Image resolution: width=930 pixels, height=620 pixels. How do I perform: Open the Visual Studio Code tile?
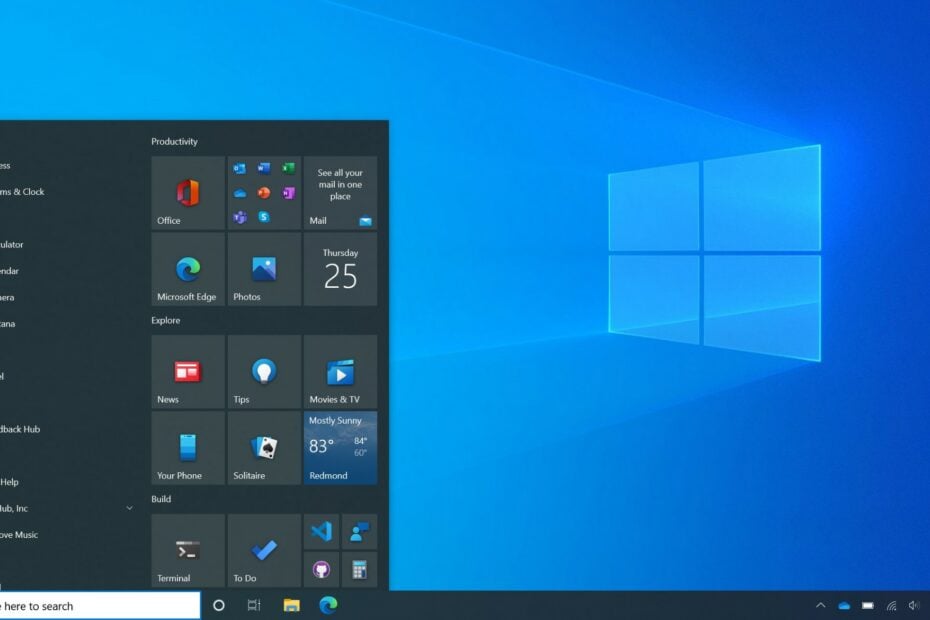pyautogui.click(x=320, y=531)
